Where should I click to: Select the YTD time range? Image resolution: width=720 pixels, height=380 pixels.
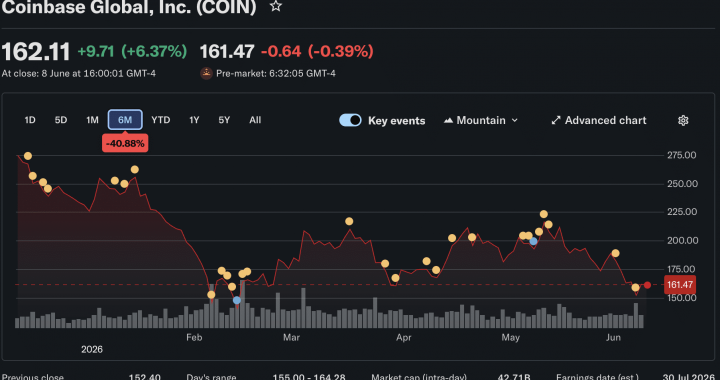pos(161,120)
